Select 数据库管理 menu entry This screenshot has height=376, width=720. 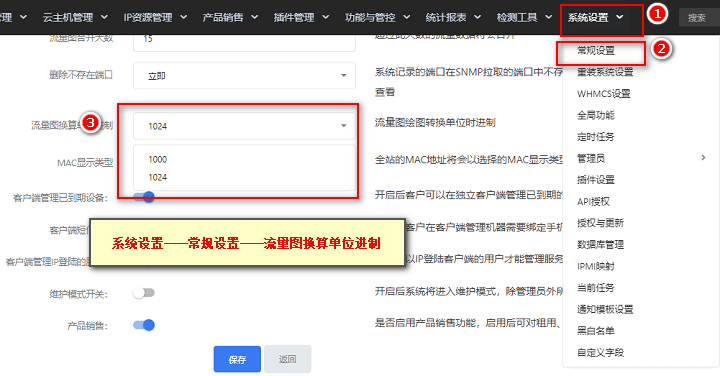click(600, 245)
